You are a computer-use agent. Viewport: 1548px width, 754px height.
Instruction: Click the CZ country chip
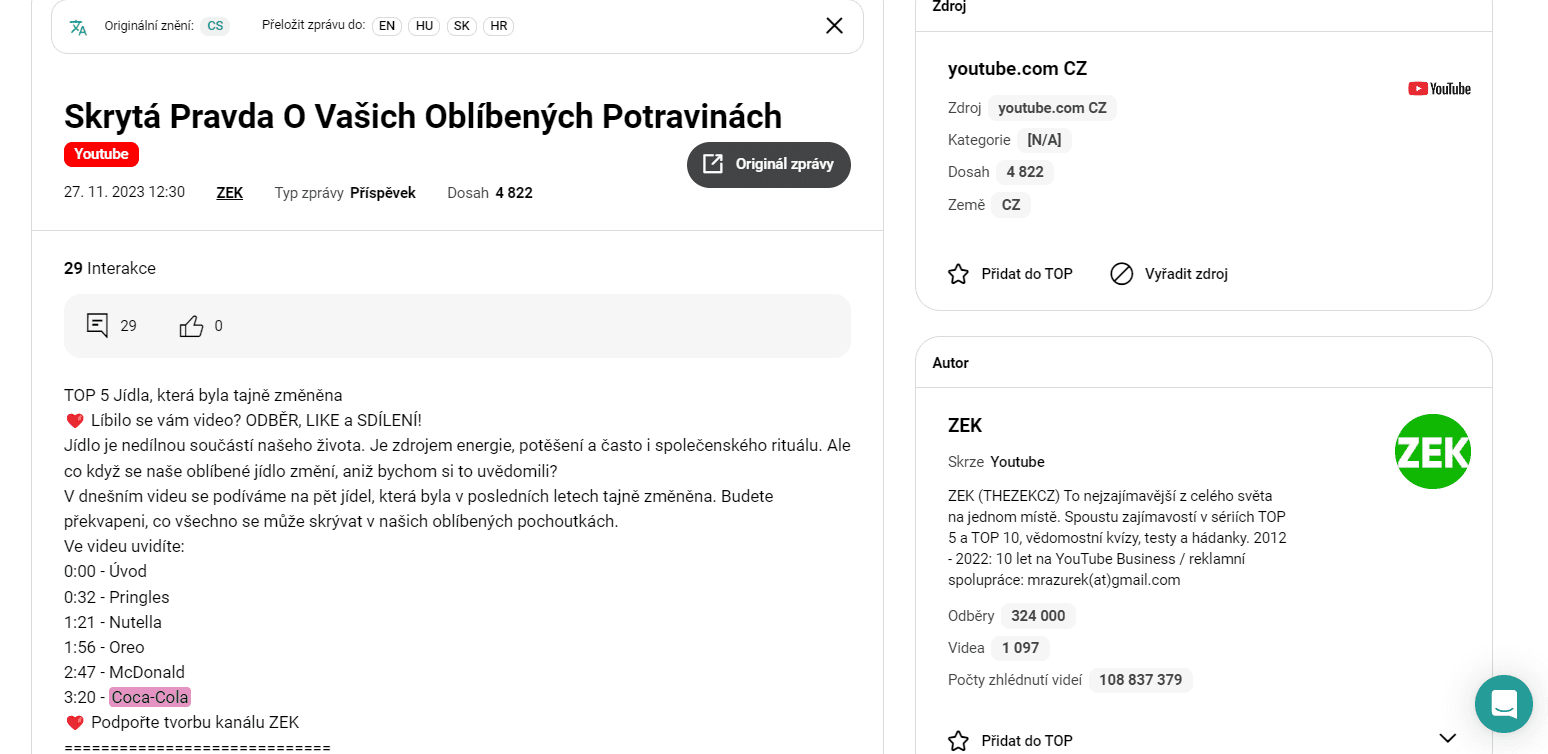pos(1011,205)
